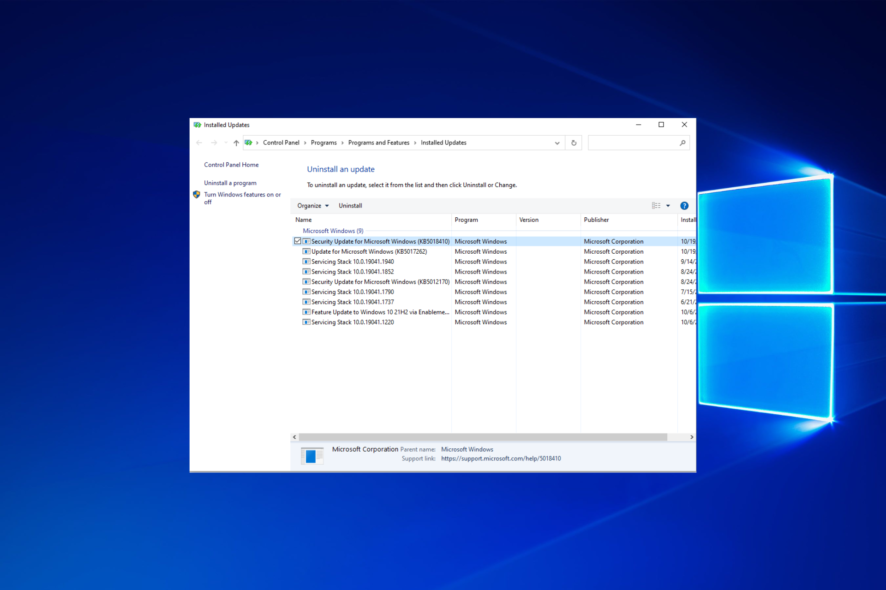Open Uninstall a program link
Screen dimensions: 886x590
pos(230,183)
